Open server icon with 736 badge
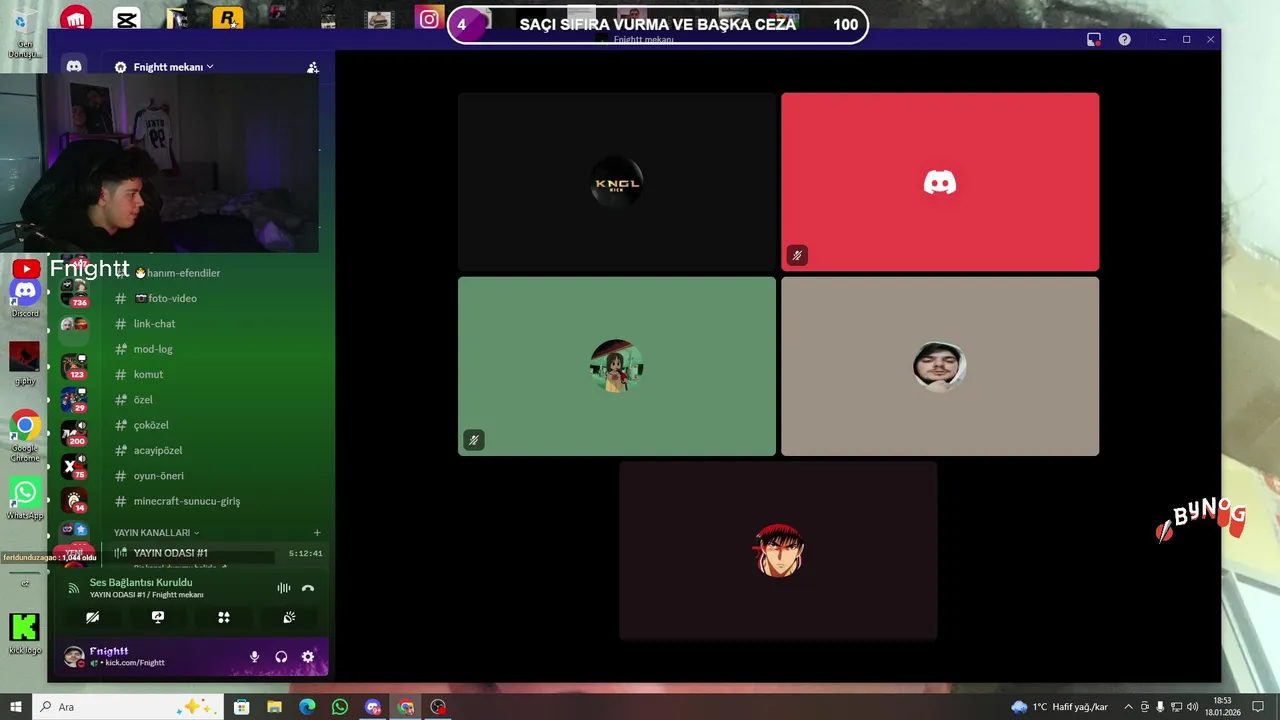 pos(74,293)
